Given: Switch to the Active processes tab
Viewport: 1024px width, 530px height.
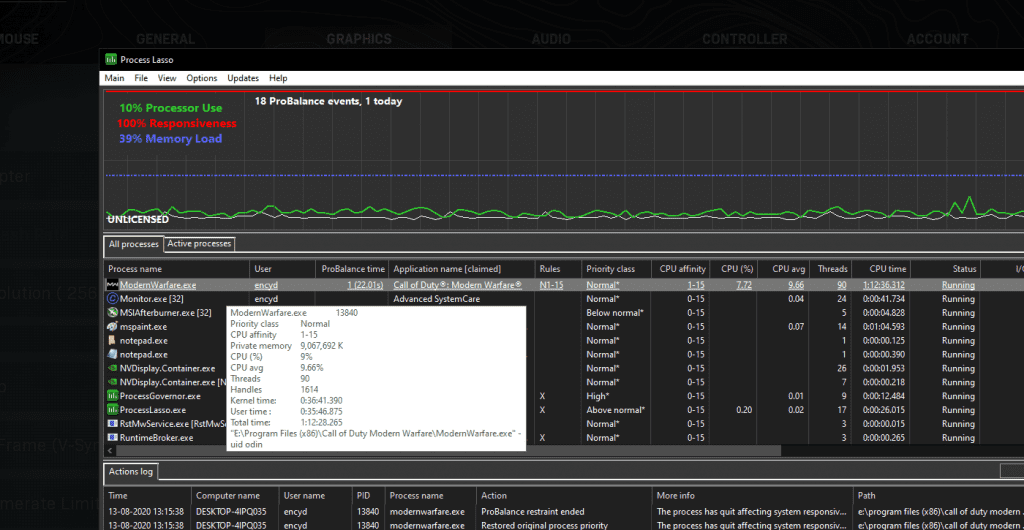Looking at the screenshot, I should [199, 243].
